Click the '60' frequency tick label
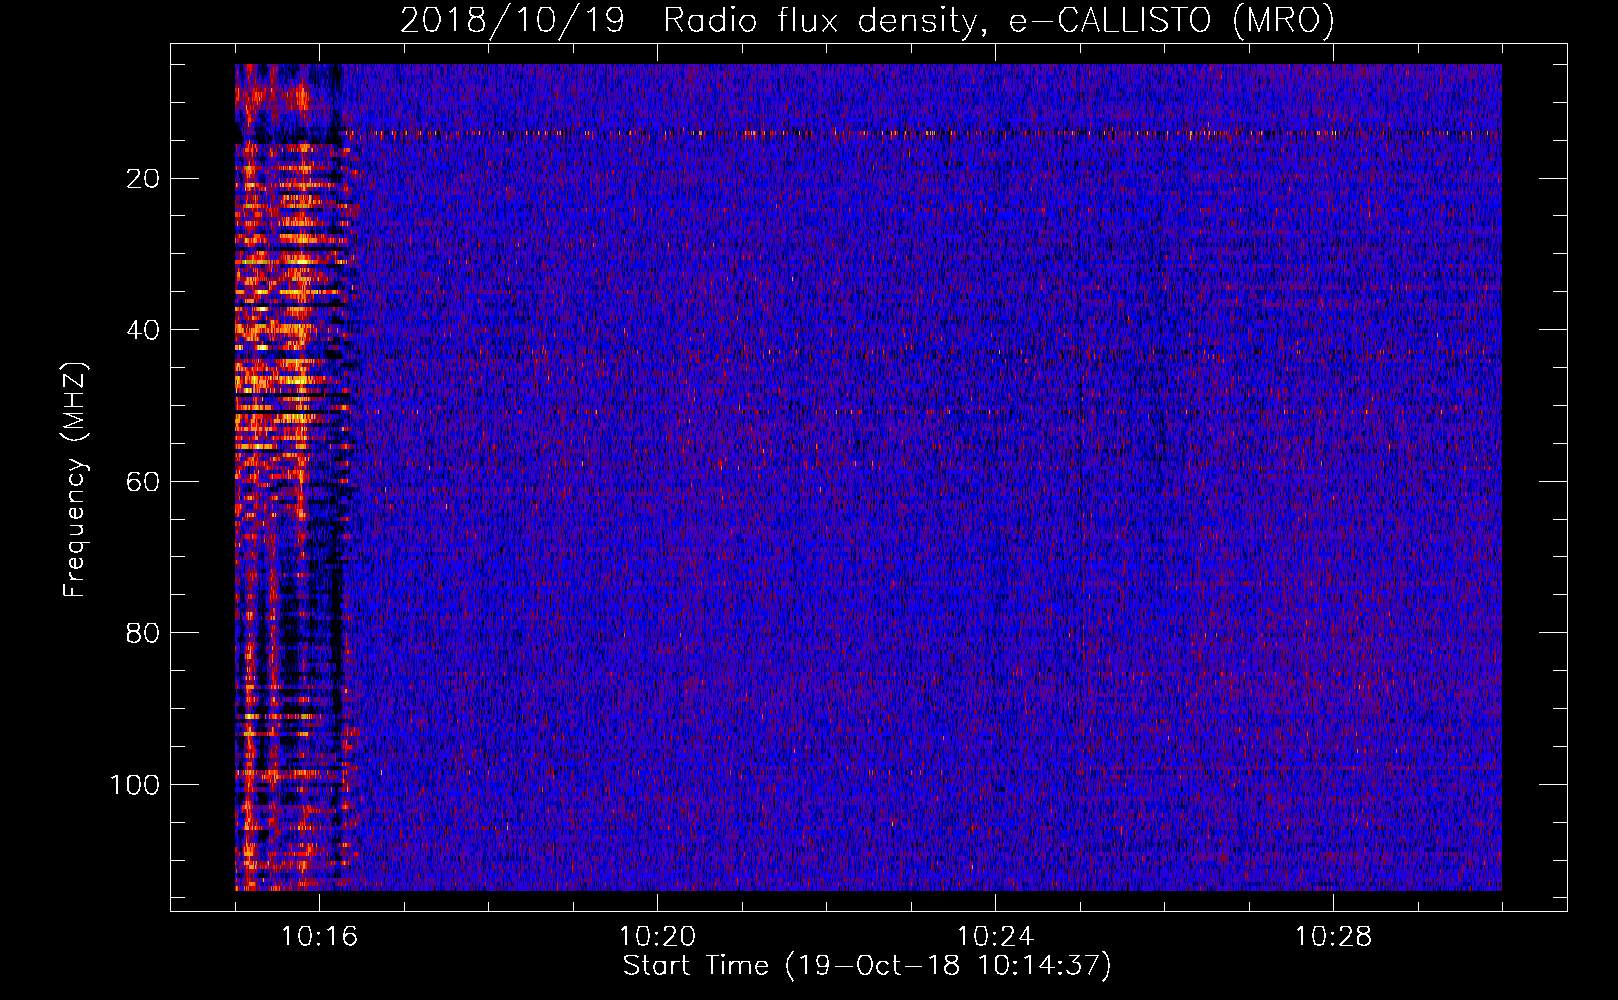The width and height of the screenshot is (1618, 1000). point(144,482)
